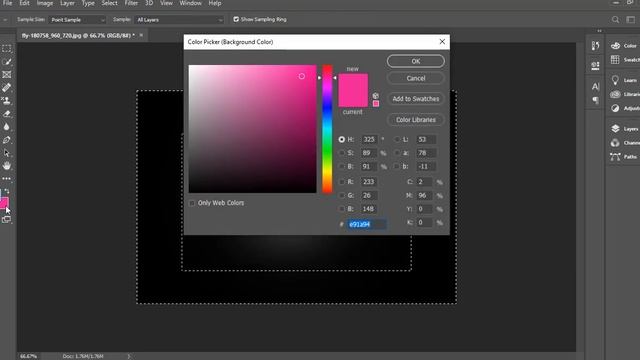Viewport: 640px width, 360px height.
Task: Close the Color Picker dialog
Action: (x=442, y=42)
